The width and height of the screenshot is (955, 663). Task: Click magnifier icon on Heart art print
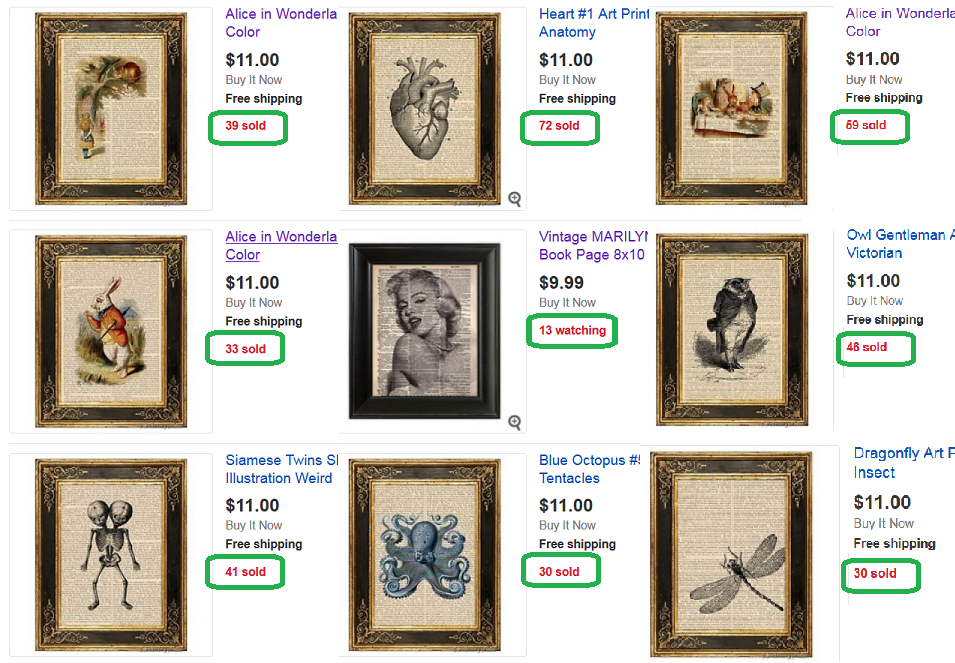[x=515, y=199]
